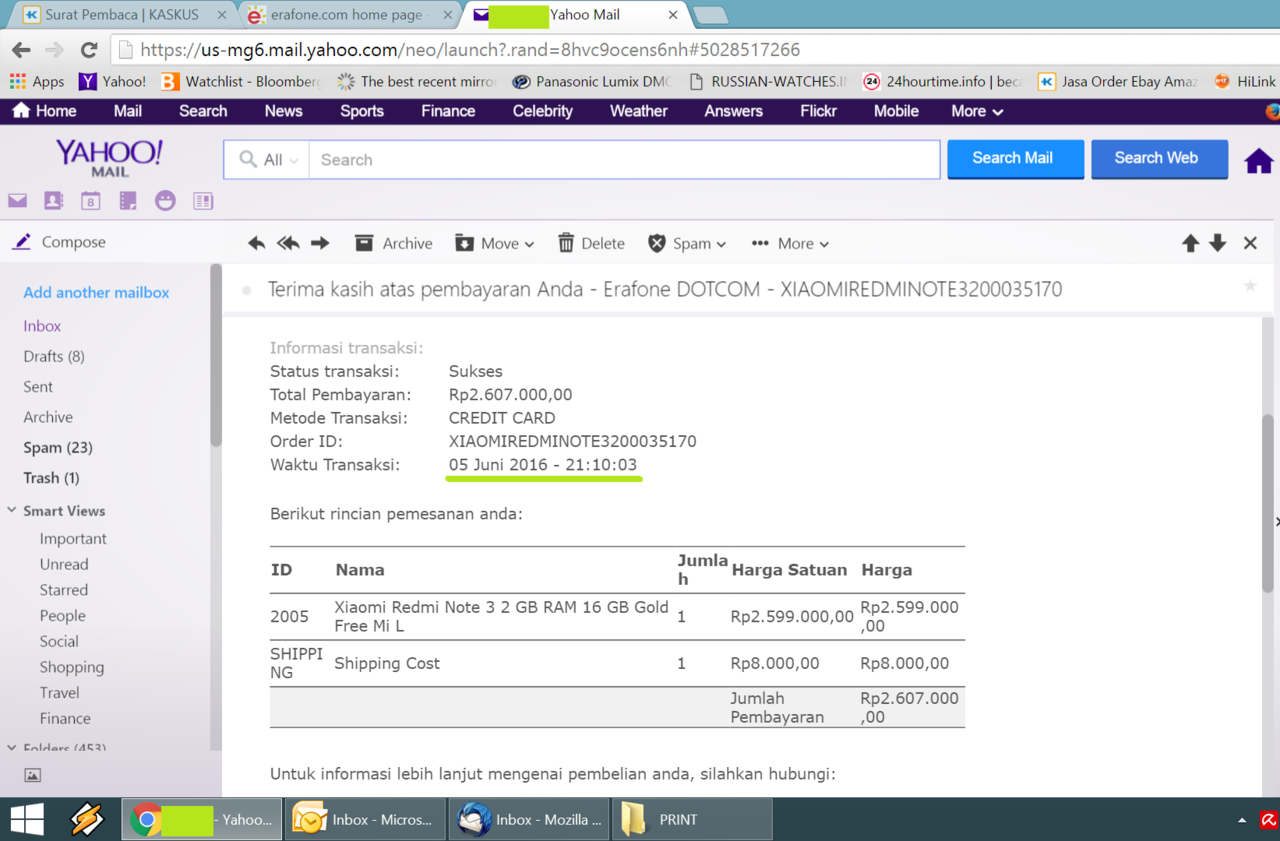Switch to the Surat Pembaca | KASKUS tab

click(x=125, y=15)
